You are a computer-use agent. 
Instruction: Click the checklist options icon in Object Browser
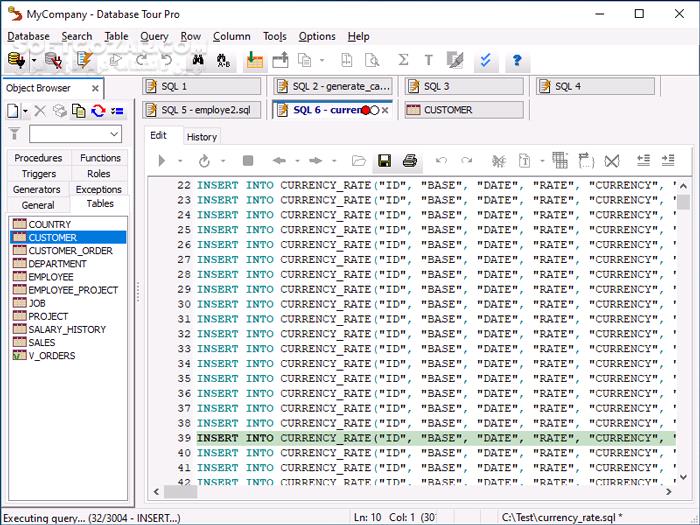pos(117,111)
